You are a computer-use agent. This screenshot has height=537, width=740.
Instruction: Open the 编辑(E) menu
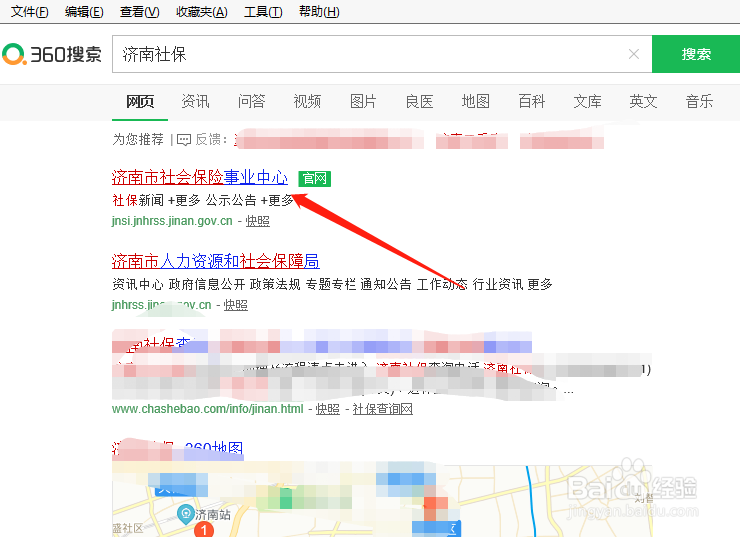pos(84,11)
